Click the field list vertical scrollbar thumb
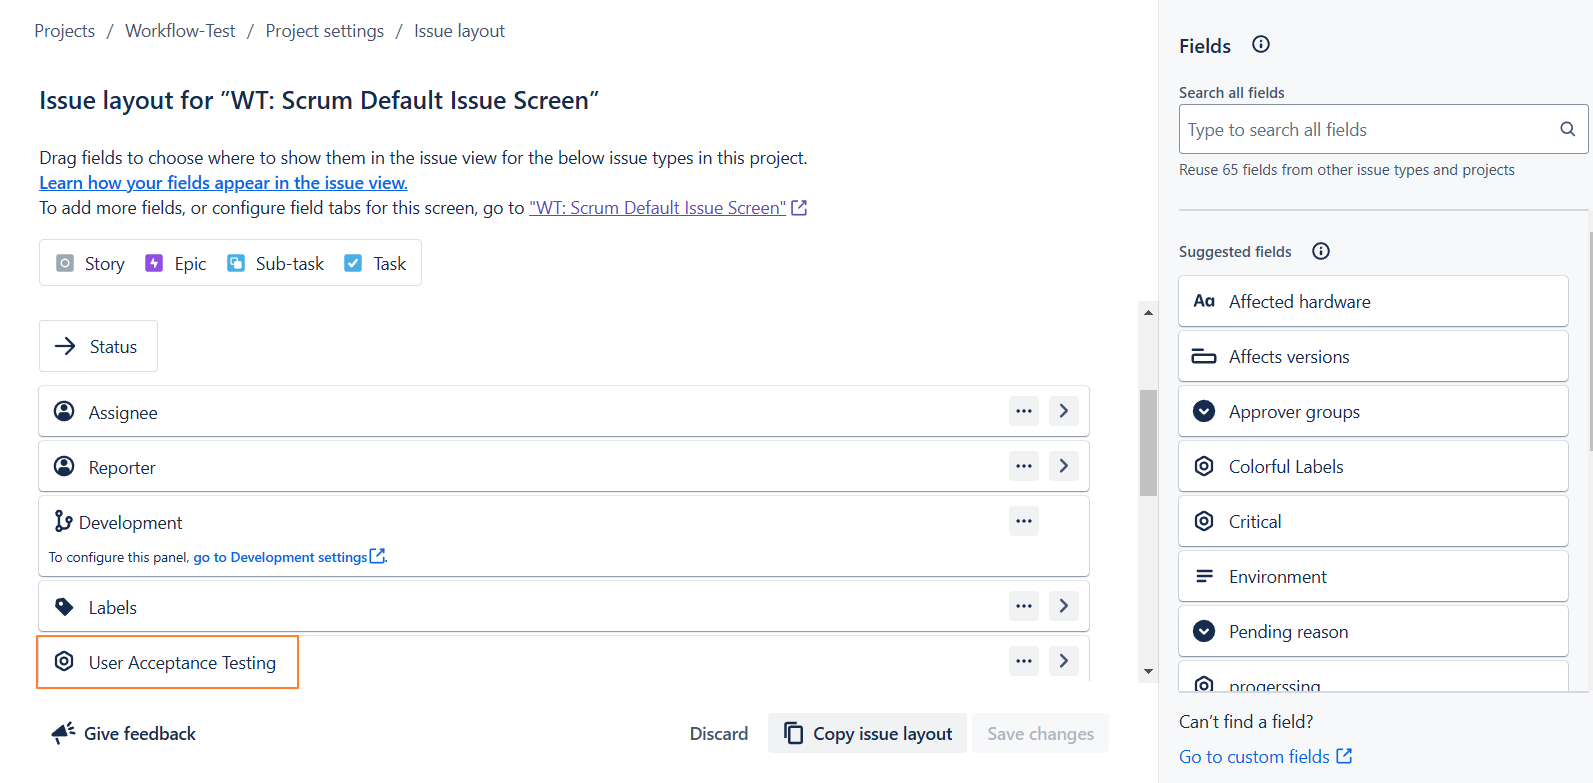 pyautogui.click(x=1148, y=442)
